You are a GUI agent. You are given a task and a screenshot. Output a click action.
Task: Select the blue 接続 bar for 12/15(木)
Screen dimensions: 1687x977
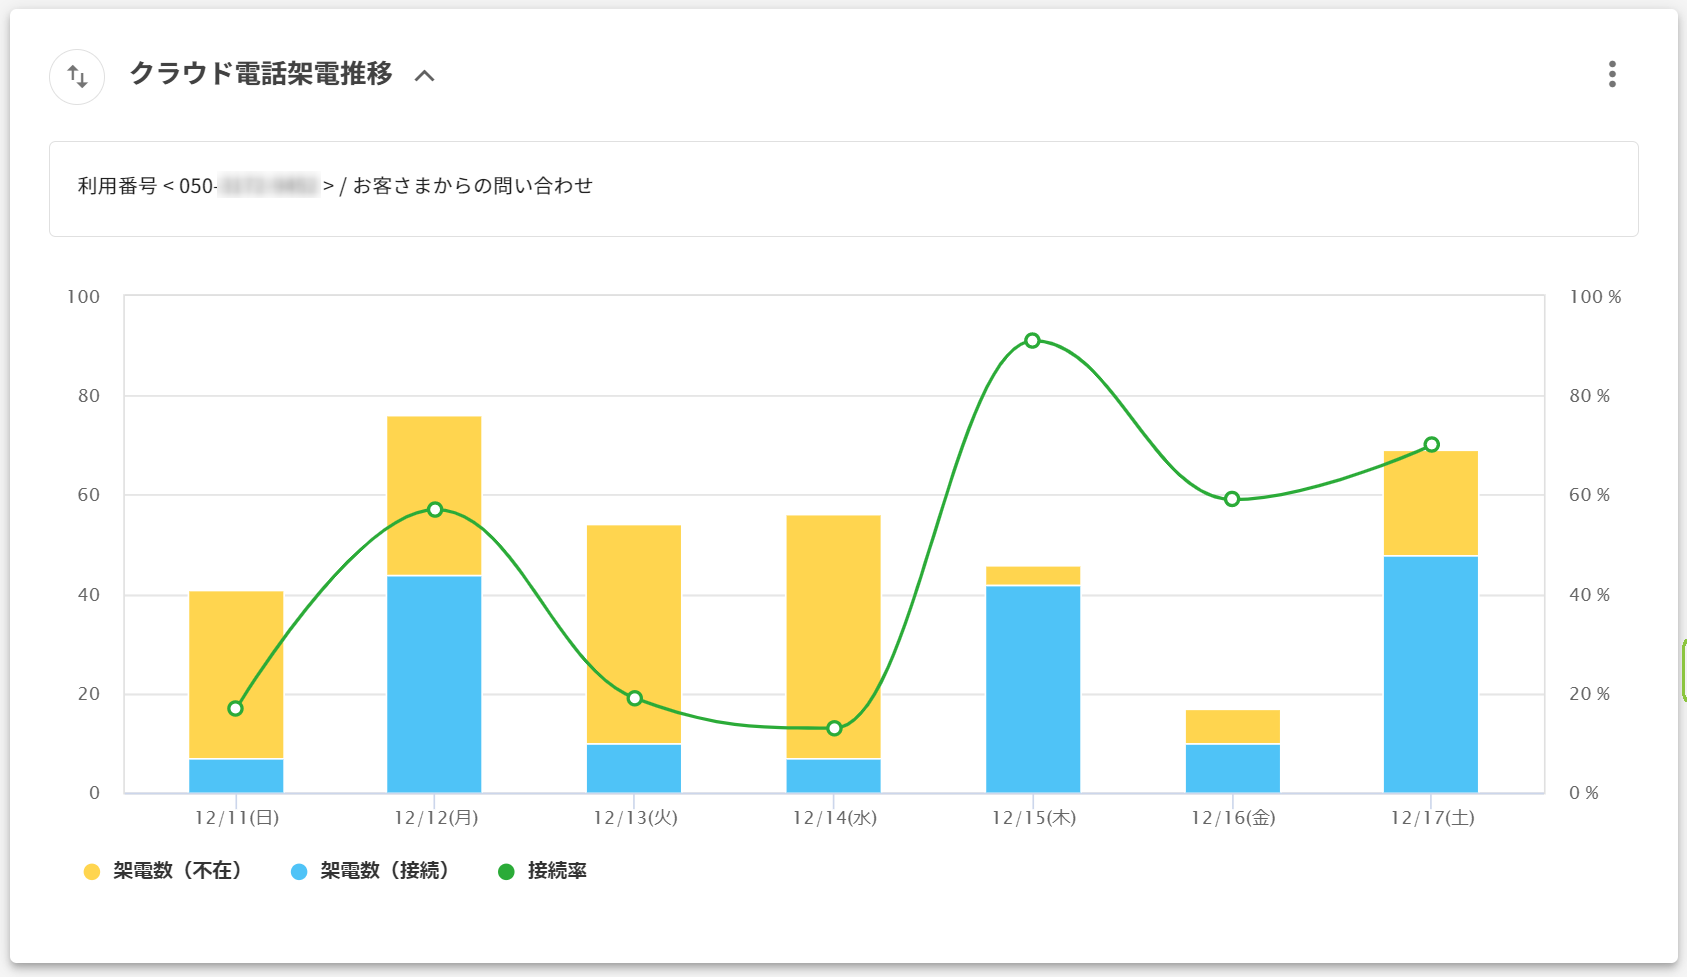tap(1032, 690)
